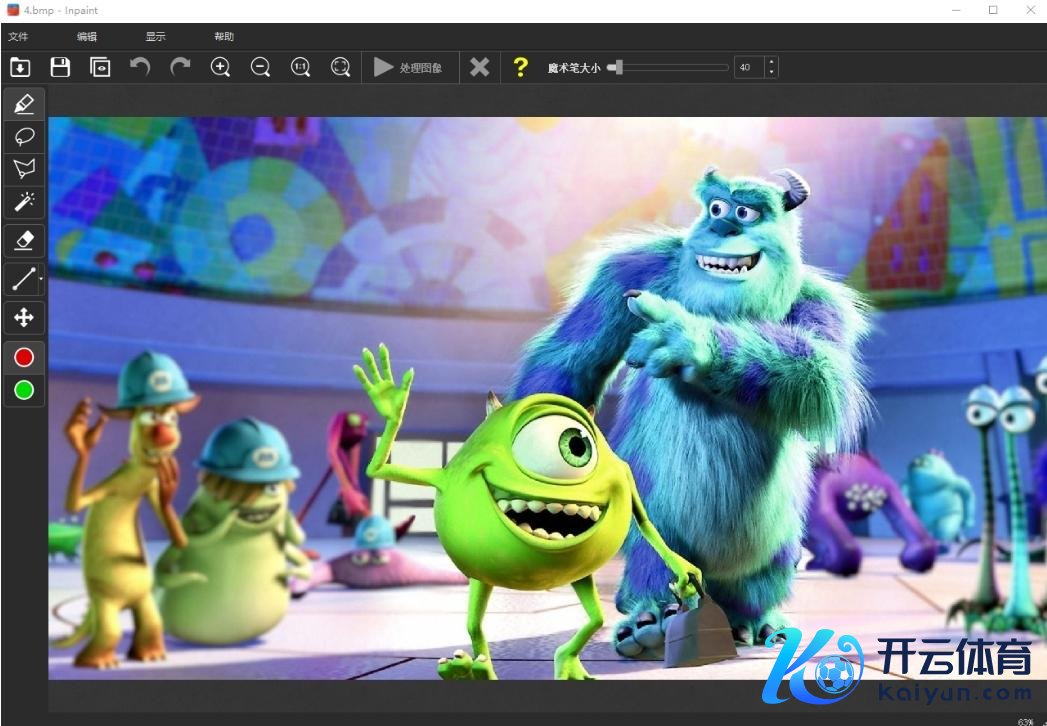Click the fit-to-window zoom icon

pyautogui.click(x=341, y=67)
